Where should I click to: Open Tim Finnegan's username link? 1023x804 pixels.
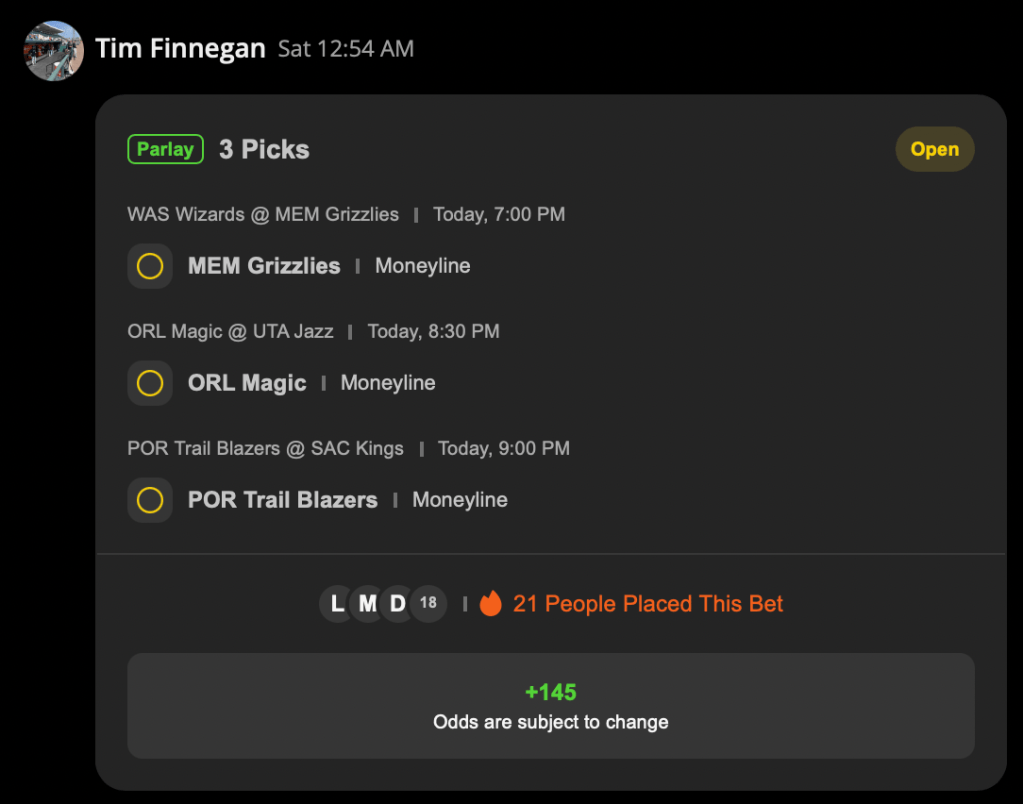coord(180,49)
